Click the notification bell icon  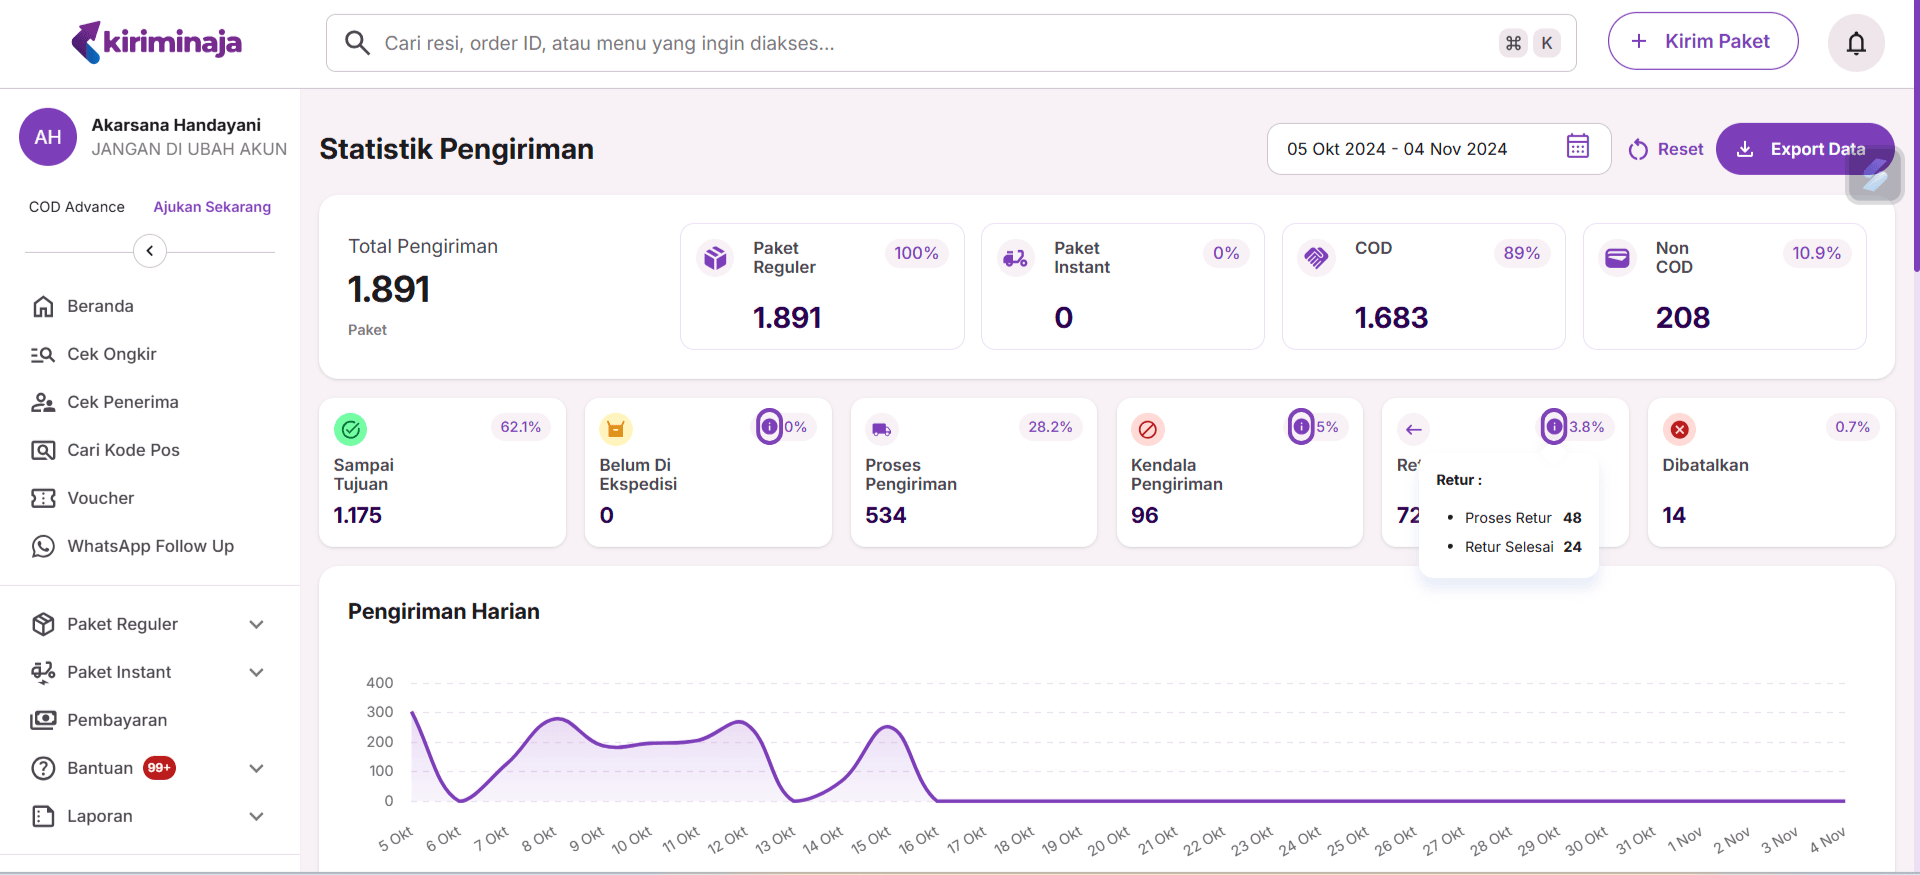tap(1856, 43)
